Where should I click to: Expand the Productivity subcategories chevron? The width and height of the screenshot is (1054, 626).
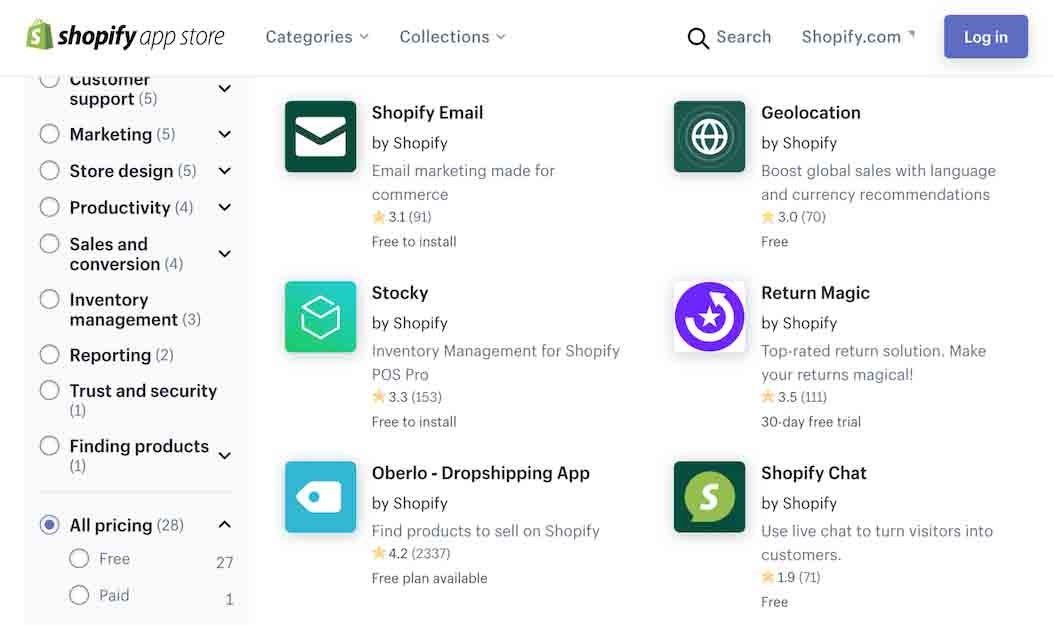[225, 207]
